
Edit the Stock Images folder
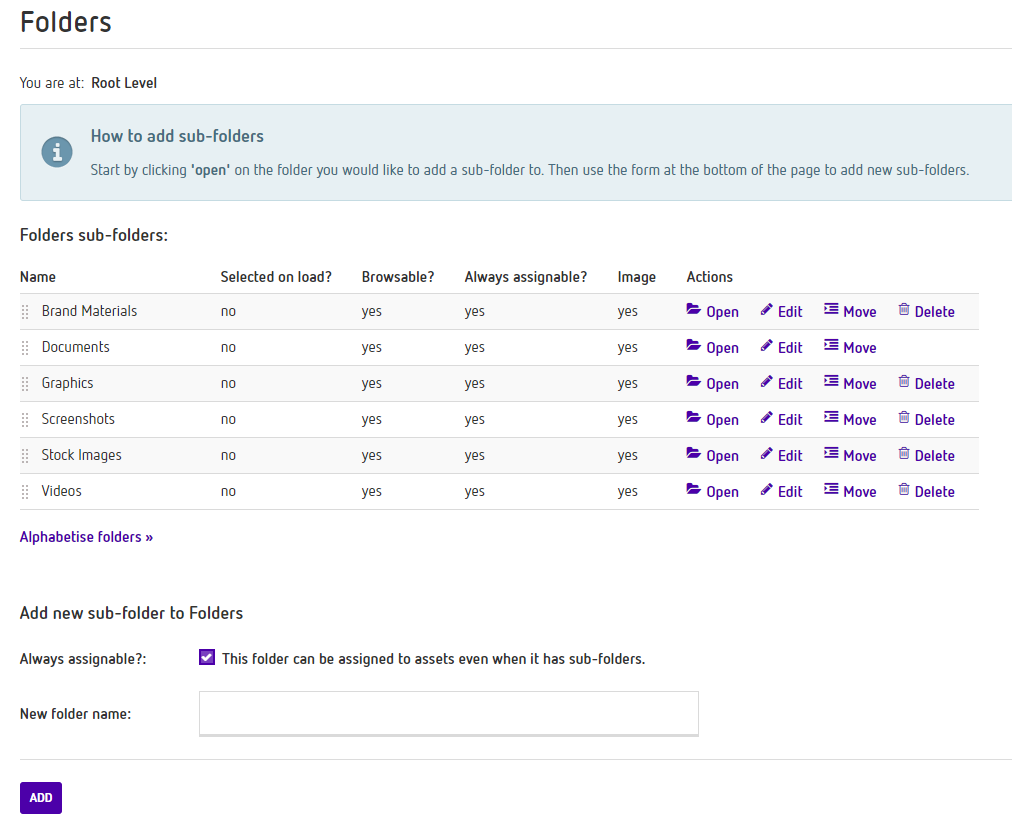781,456
